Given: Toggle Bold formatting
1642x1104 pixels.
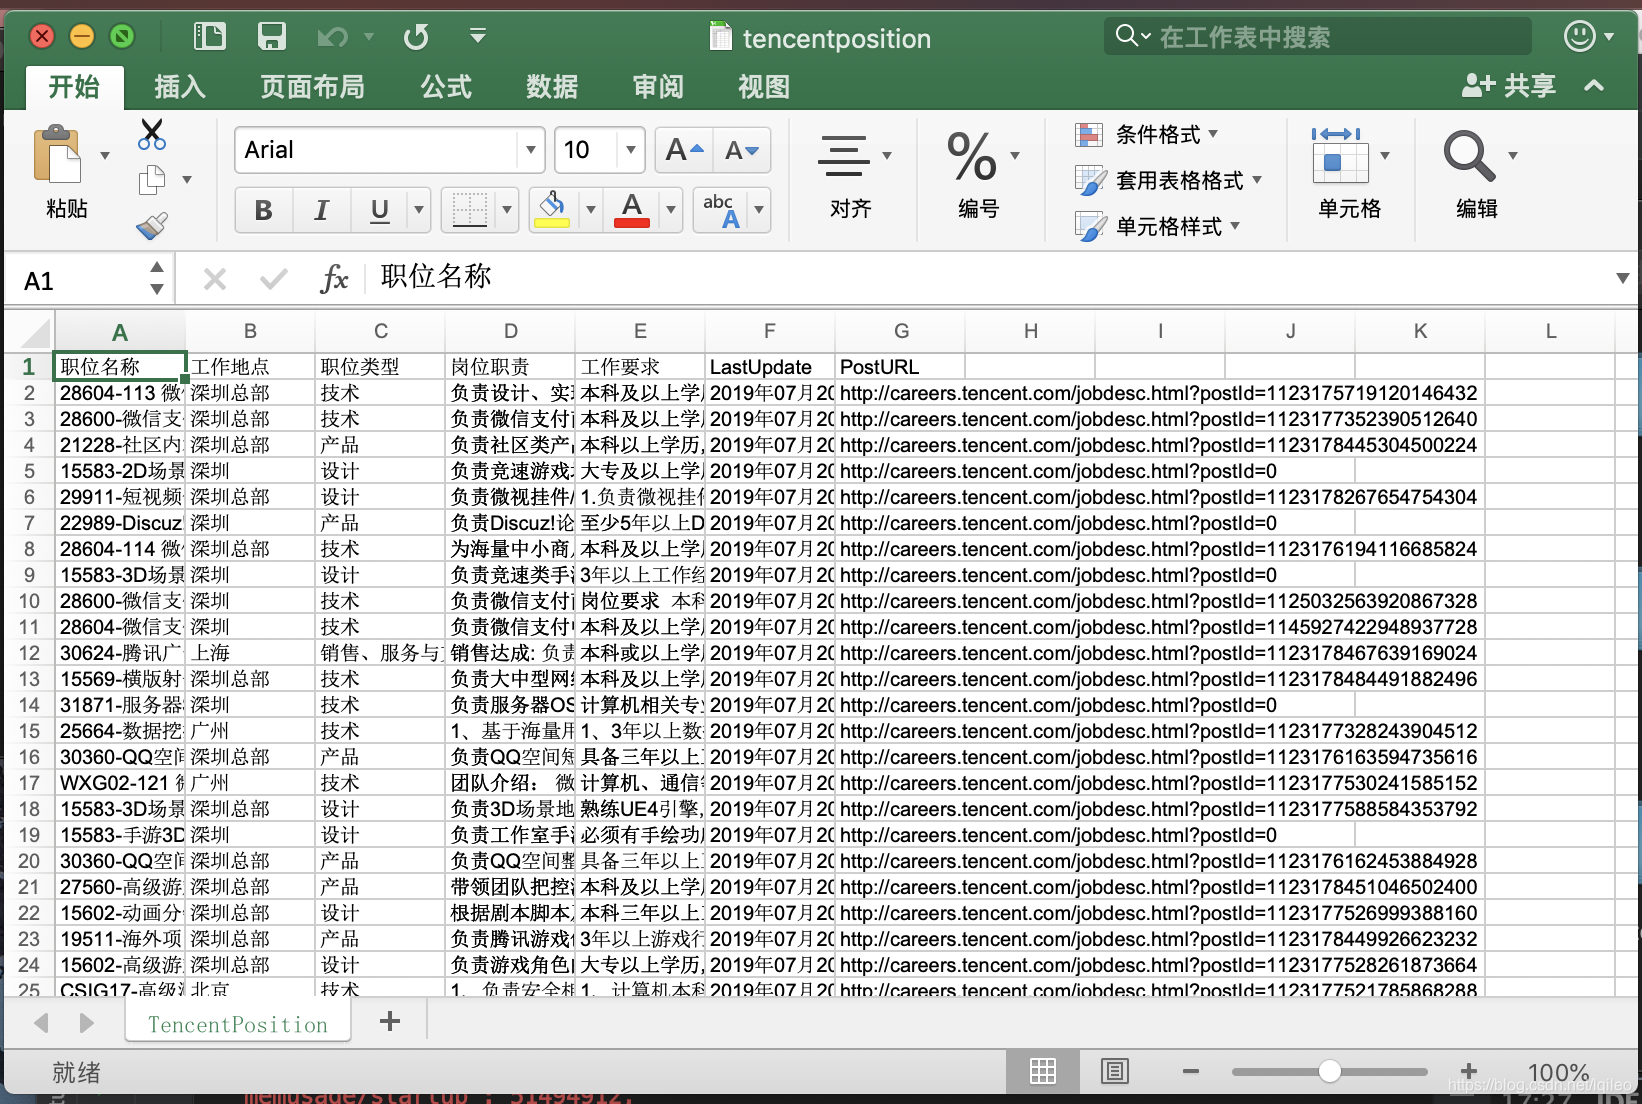Looking at the screenshot, I should pos(264,210).
